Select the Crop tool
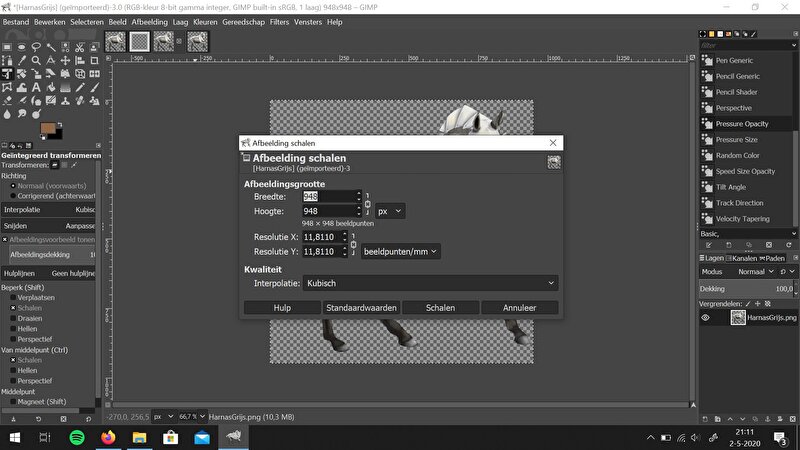The width and height of the screenshot is (800, 450). click(94, 60)
